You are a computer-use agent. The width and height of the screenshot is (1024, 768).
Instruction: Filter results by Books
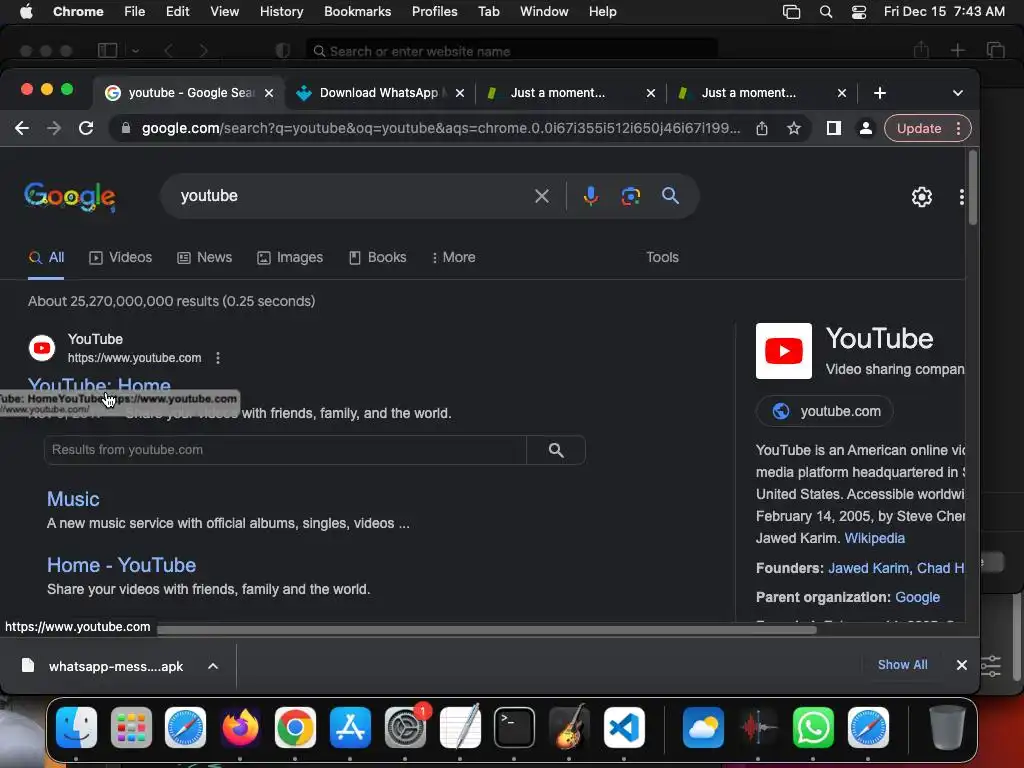click(x=377, y=257)
